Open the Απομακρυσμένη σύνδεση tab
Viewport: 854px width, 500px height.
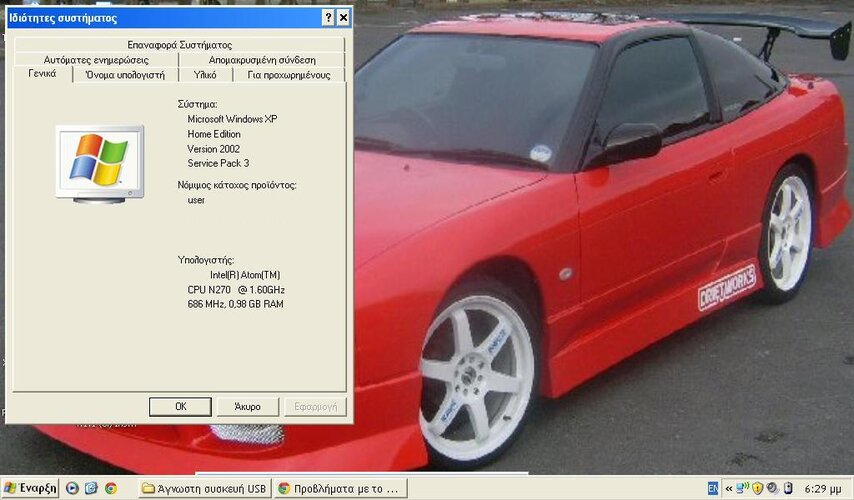click(262, 60)
